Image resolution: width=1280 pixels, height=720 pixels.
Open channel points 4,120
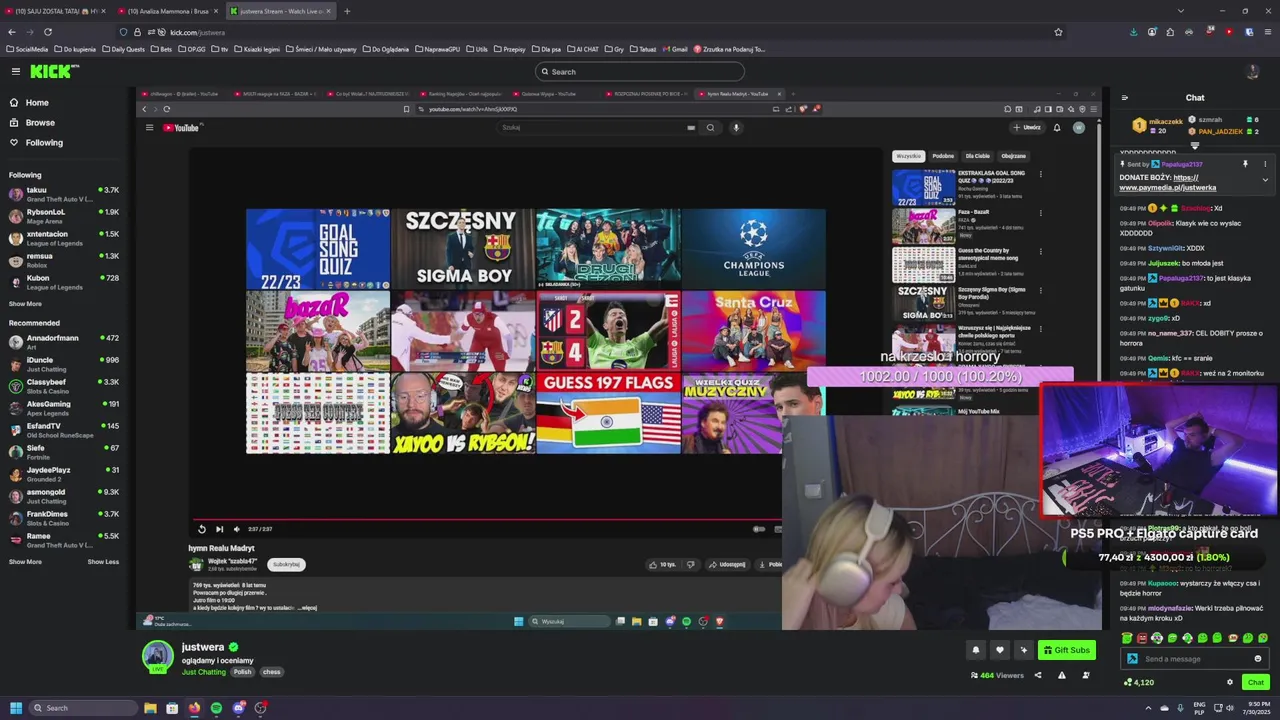1139,682
